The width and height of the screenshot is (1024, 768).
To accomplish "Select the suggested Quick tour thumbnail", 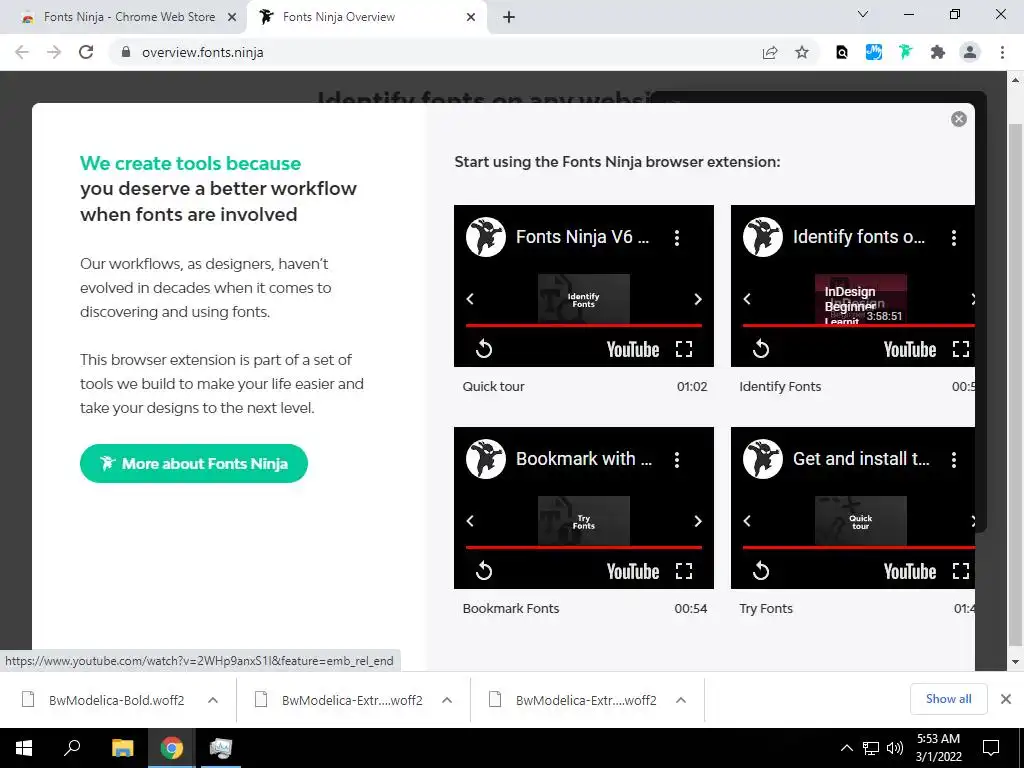I will [x=861, y=521].
